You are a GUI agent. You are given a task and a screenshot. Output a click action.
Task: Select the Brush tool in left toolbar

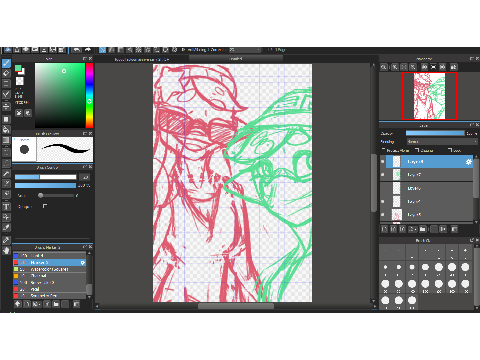click(x=6, y=63)
